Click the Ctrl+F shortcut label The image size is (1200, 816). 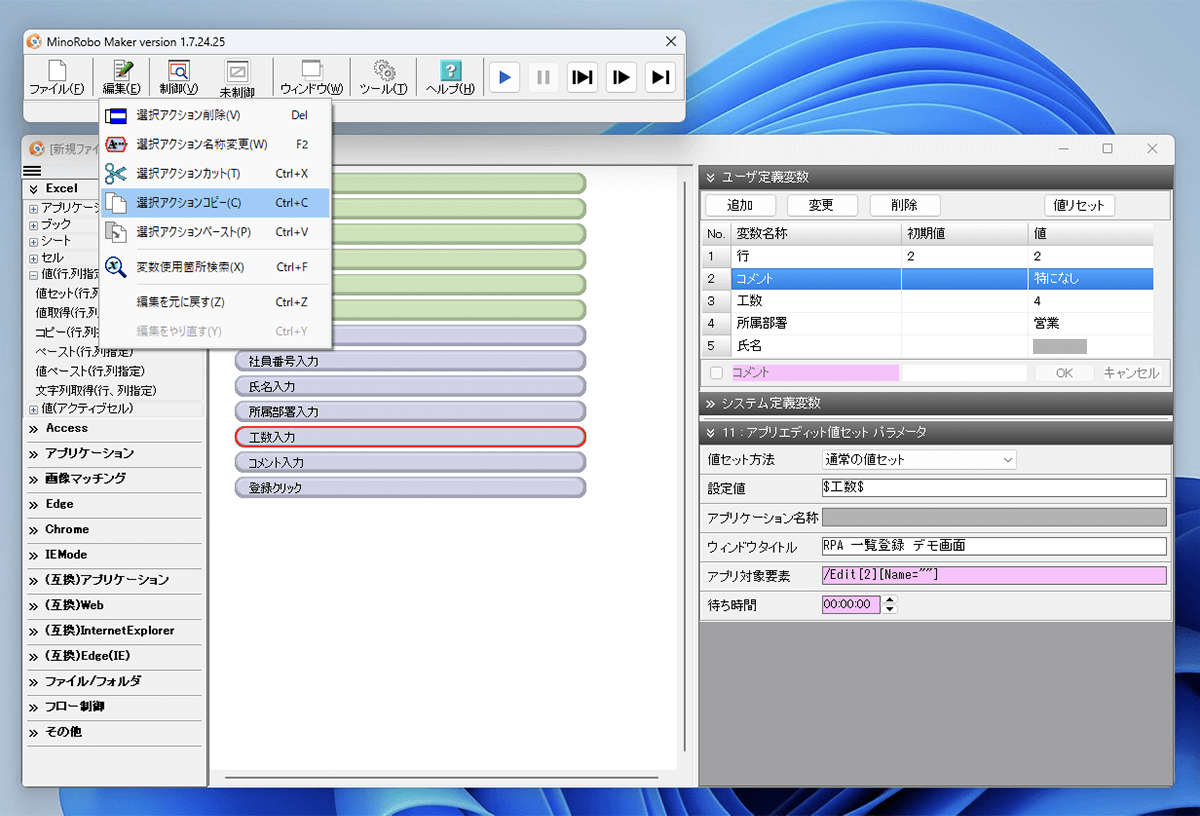pos(292,267)
